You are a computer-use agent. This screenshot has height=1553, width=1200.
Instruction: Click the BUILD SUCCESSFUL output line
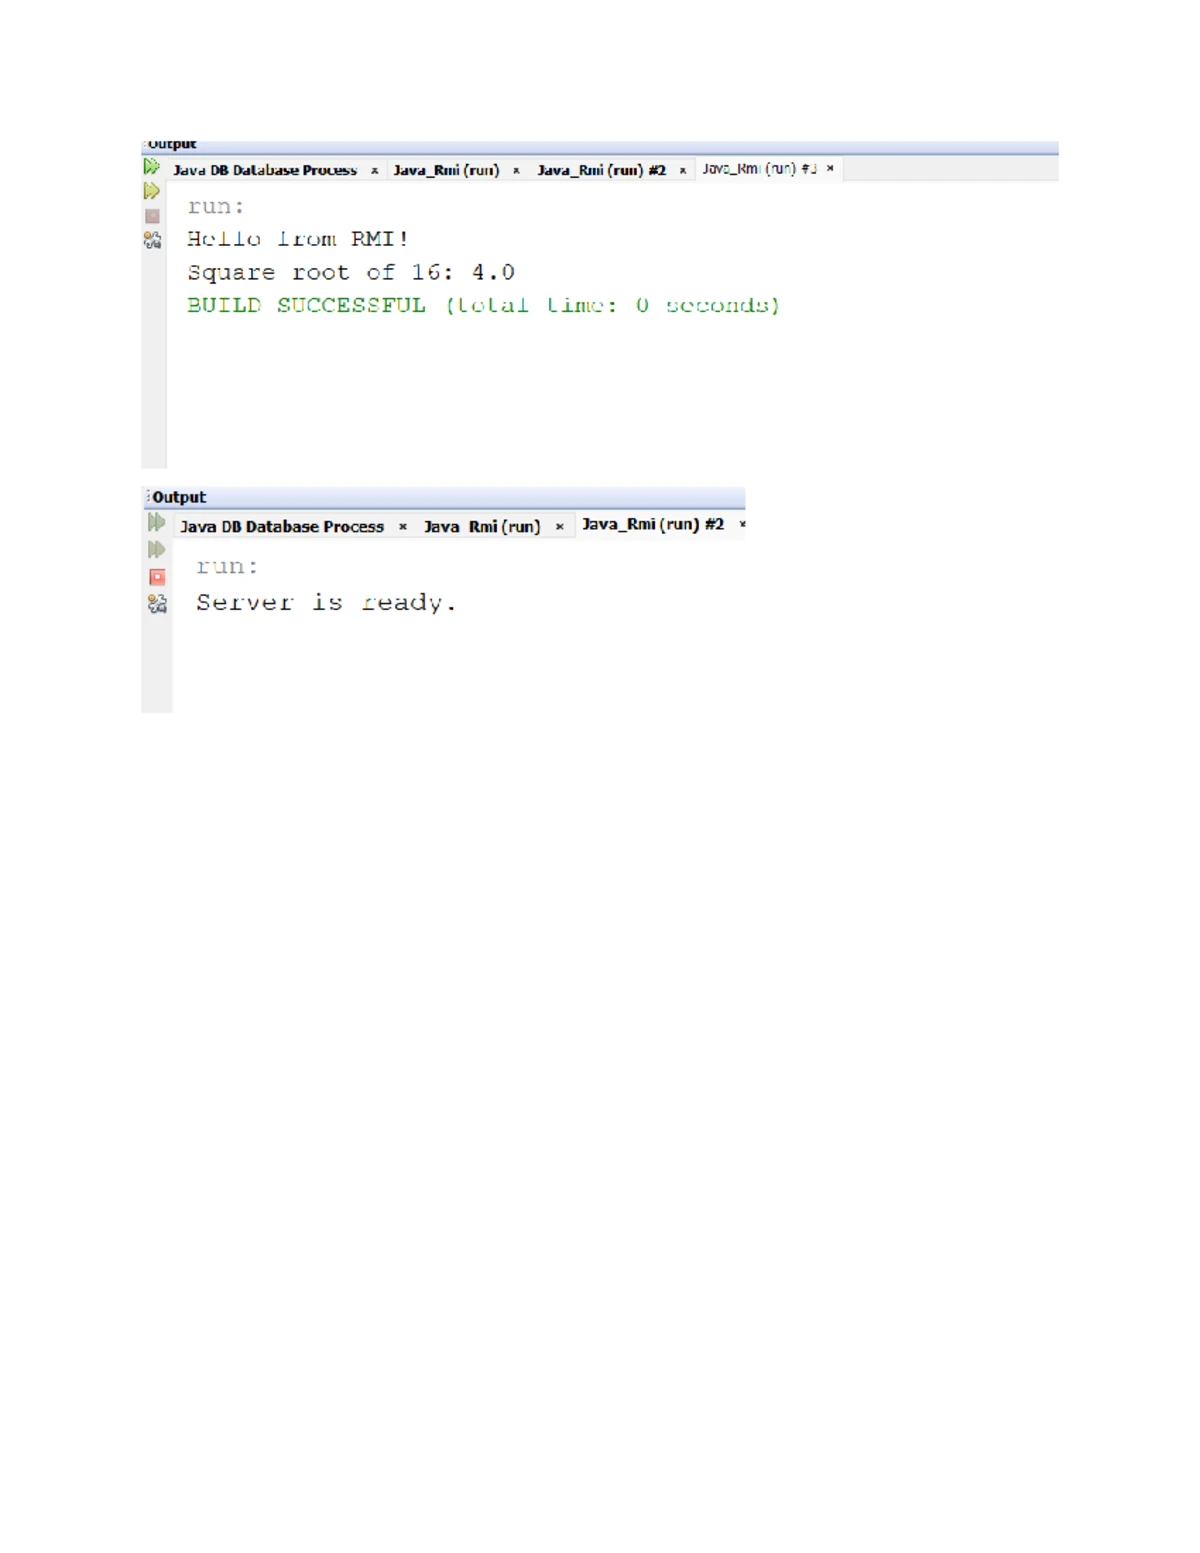click(482, 305)
